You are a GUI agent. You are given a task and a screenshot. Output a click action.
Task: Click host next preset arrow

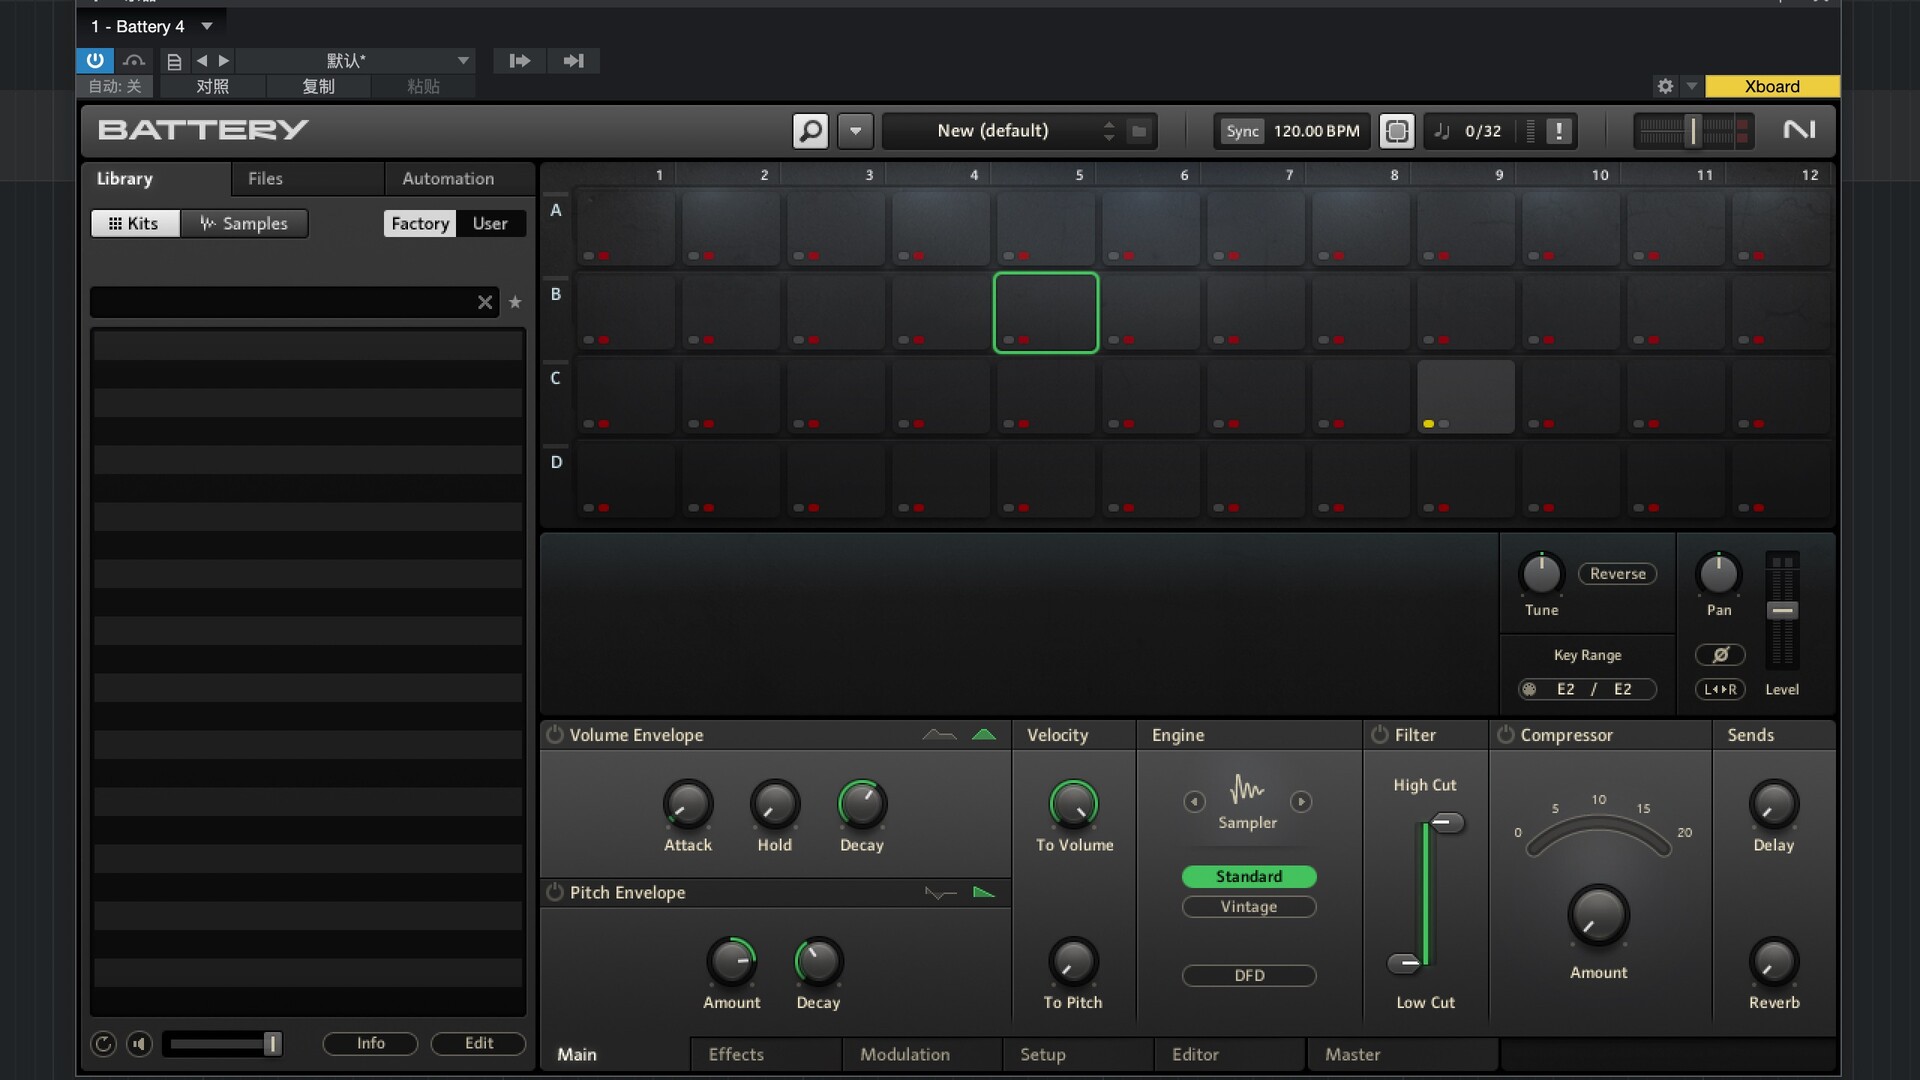[x=223, y=60]
